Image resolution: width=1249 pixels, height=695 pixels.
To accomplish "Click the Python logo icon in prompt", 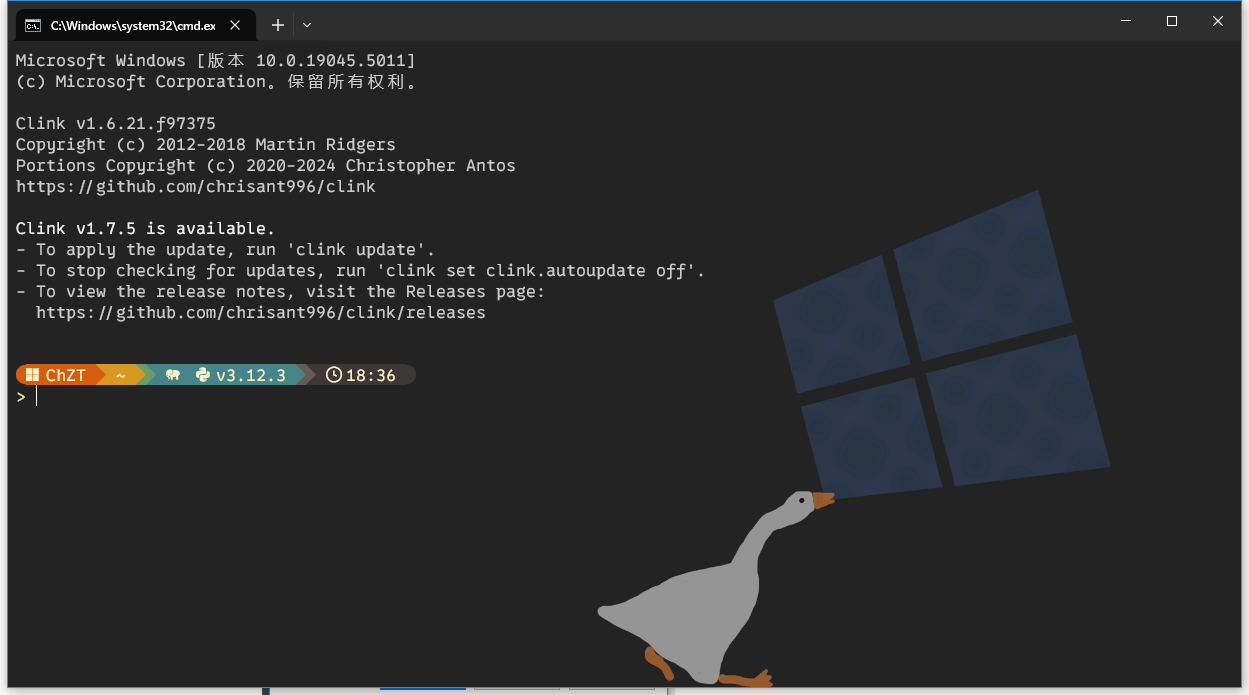I will coord(203,375).
